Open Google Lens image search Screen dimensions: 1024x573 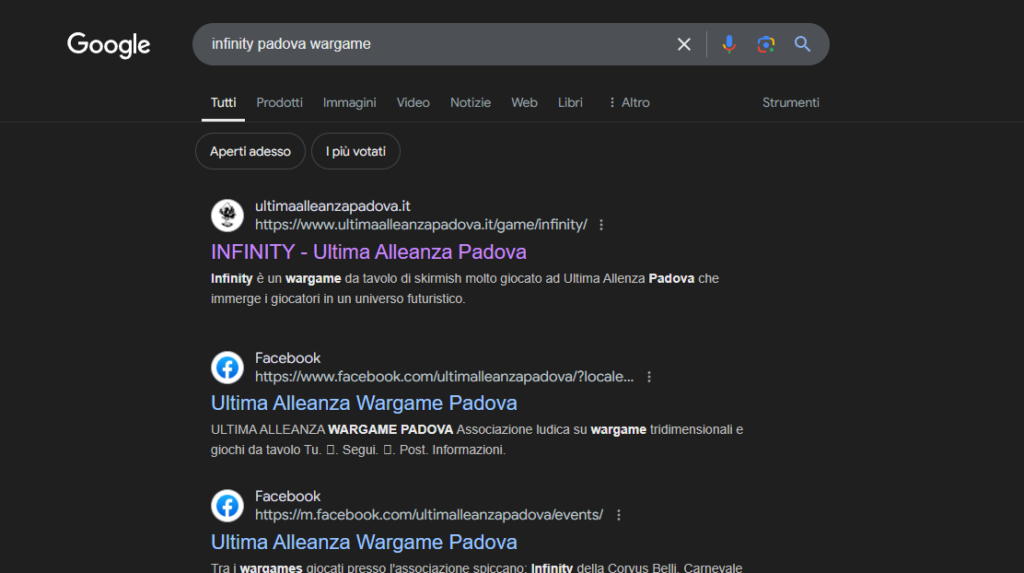coord(765,44)
